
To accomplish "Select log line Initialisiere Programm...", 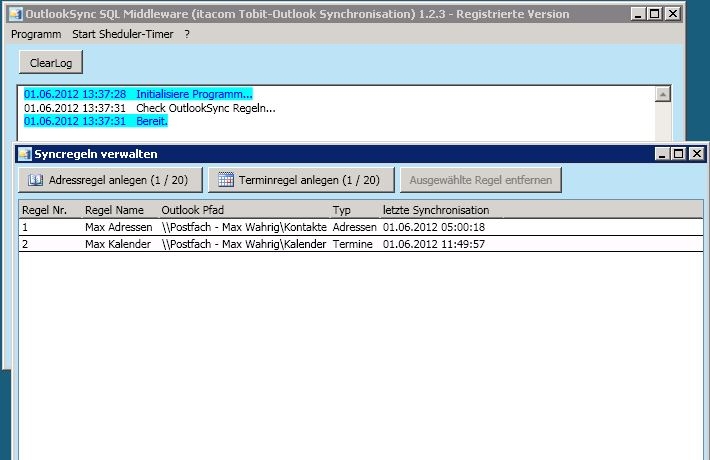I will click(x=138, y=94).
